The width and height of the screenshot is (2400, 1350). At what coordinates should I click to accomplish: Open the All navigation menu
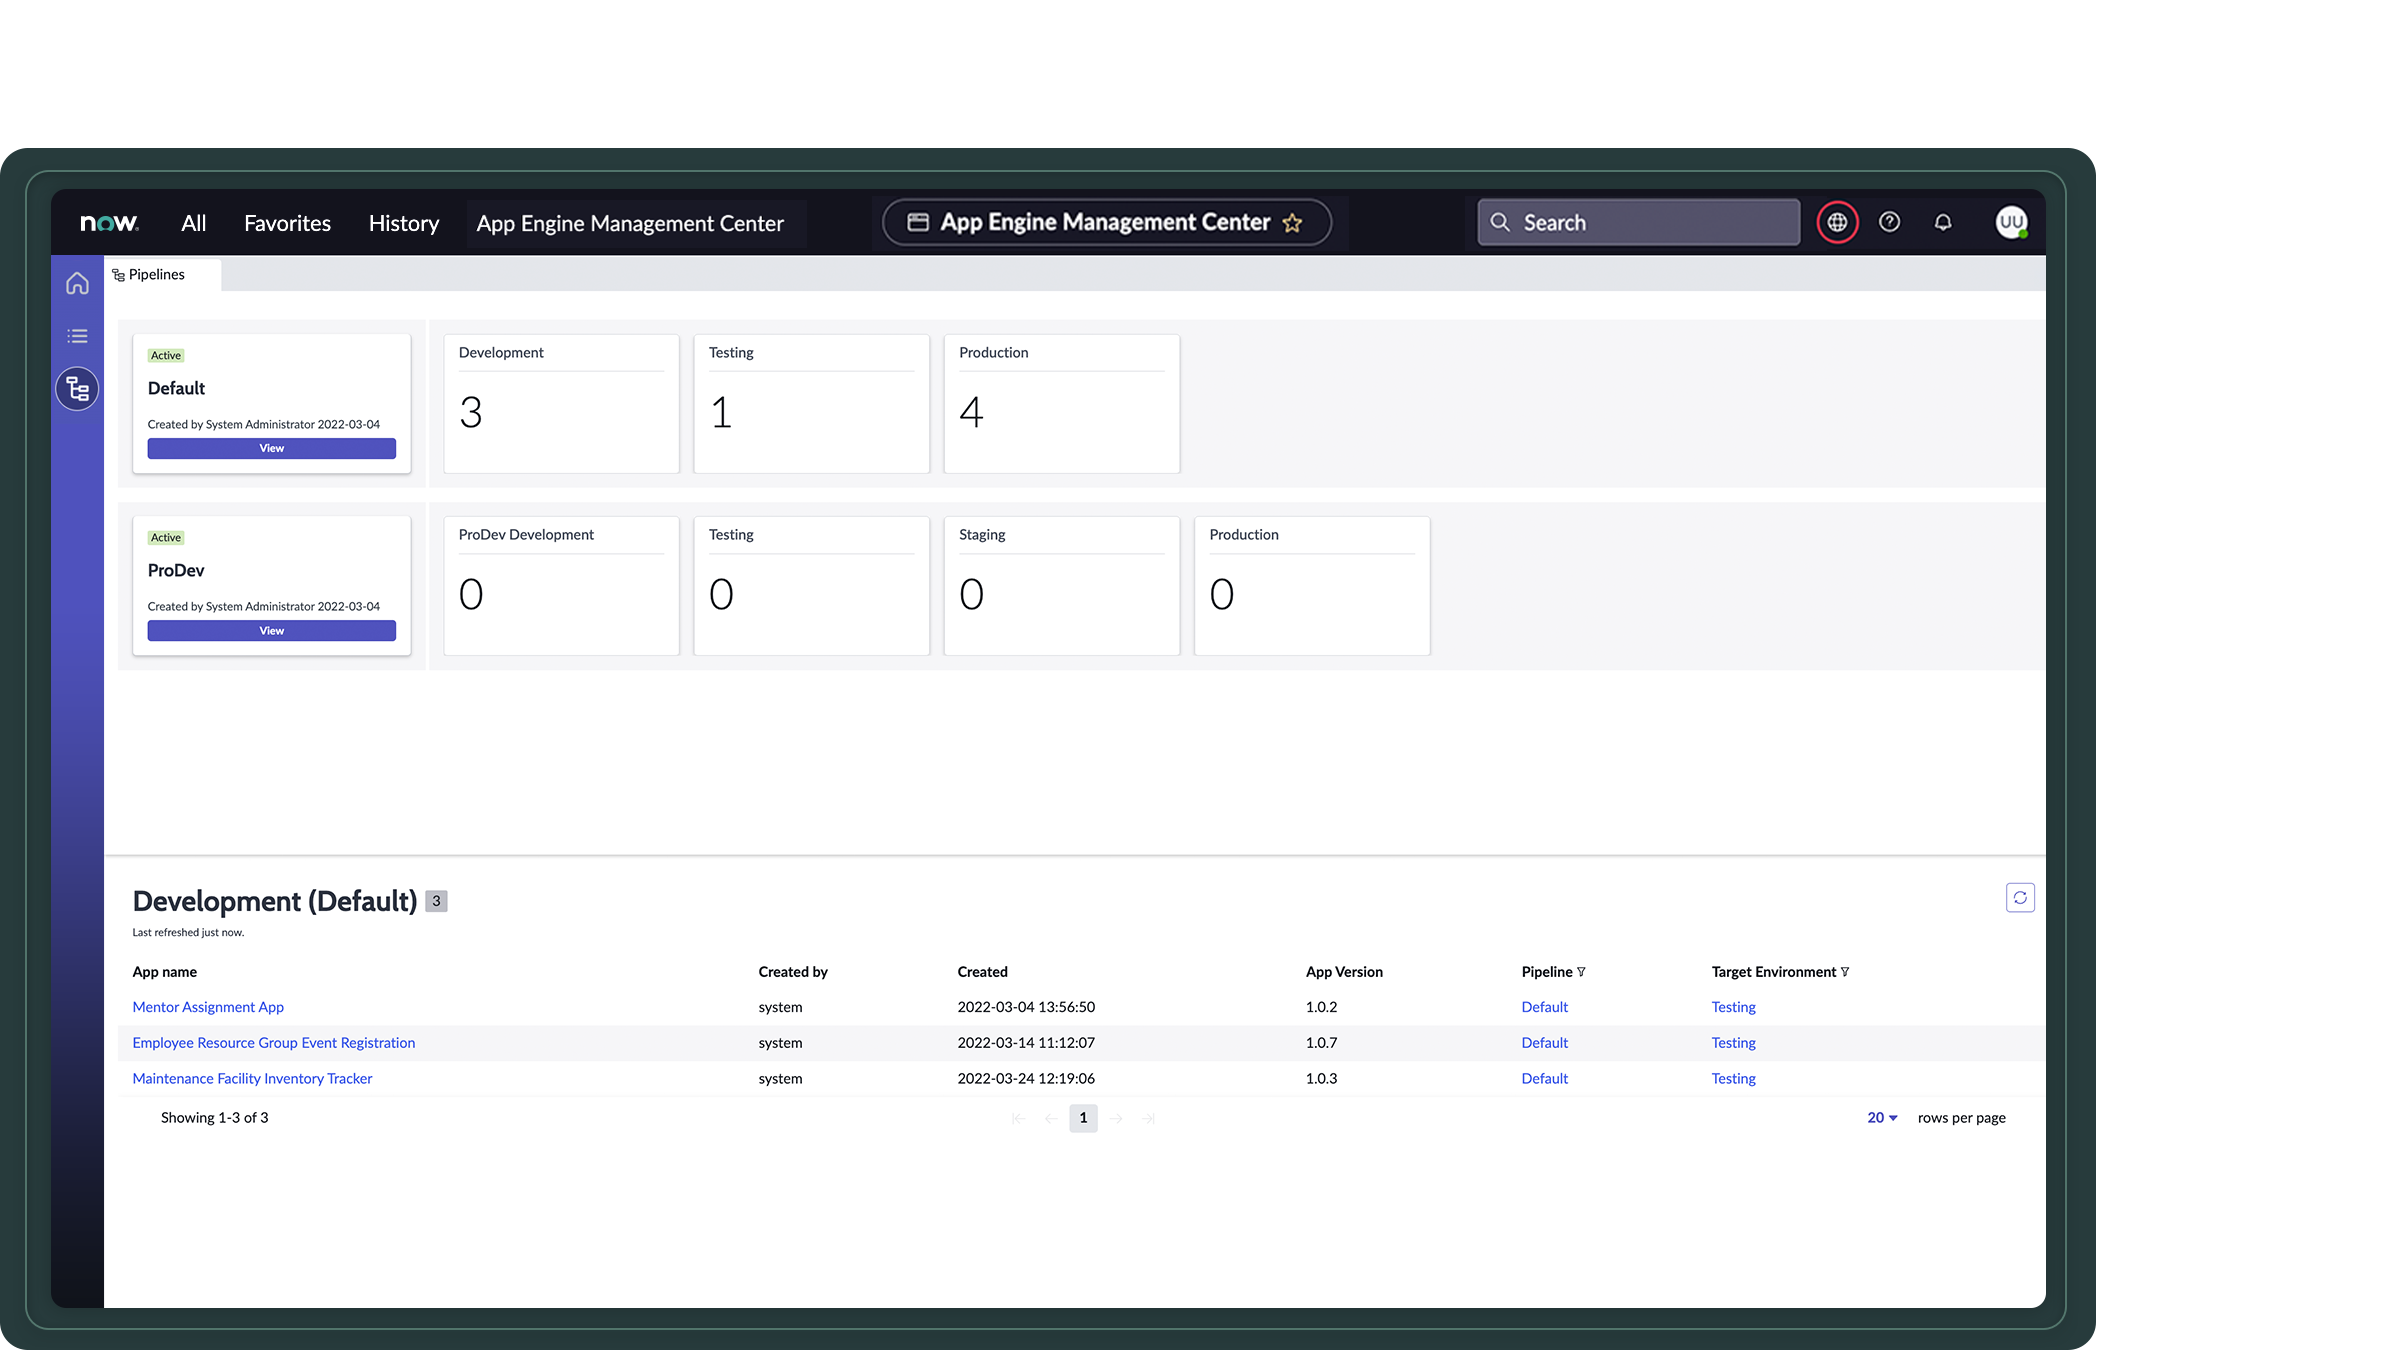pos(193,222)
